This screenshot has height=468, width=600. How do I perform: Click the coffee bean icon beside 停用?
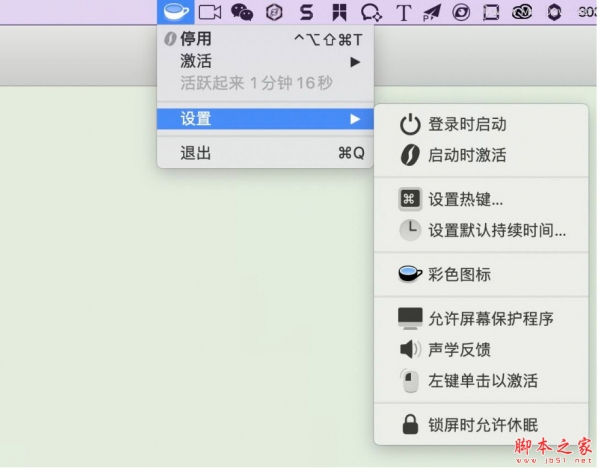click(x=170, y=39)
